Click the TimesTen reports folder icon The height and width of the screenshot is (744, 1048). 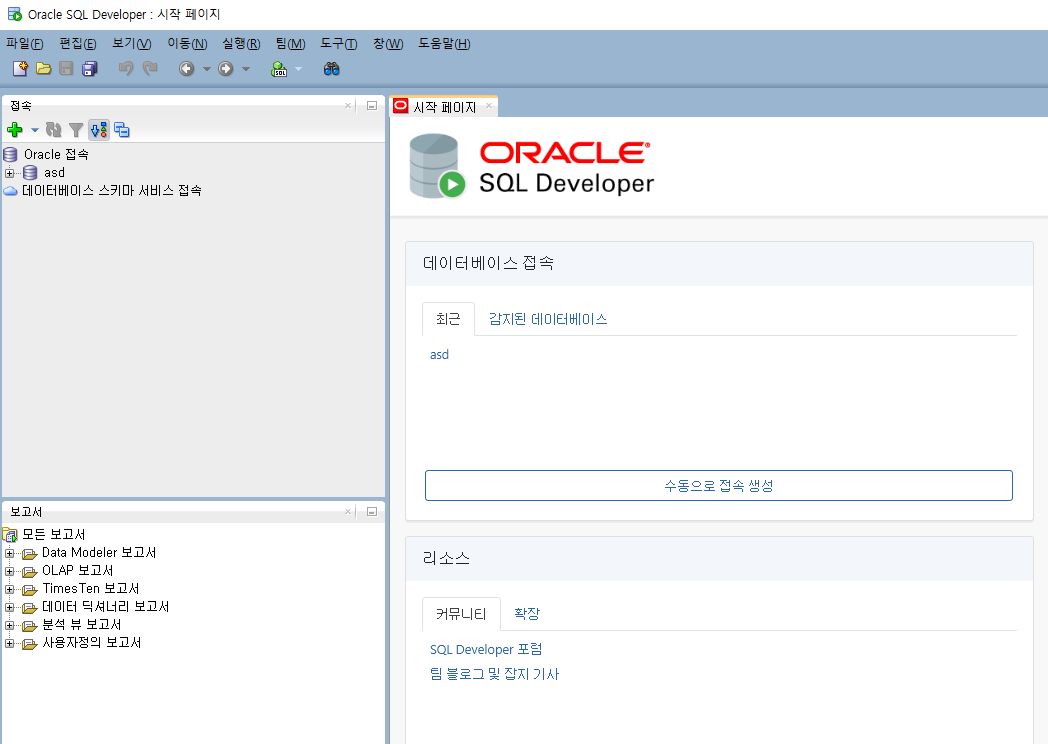(29, 589)
